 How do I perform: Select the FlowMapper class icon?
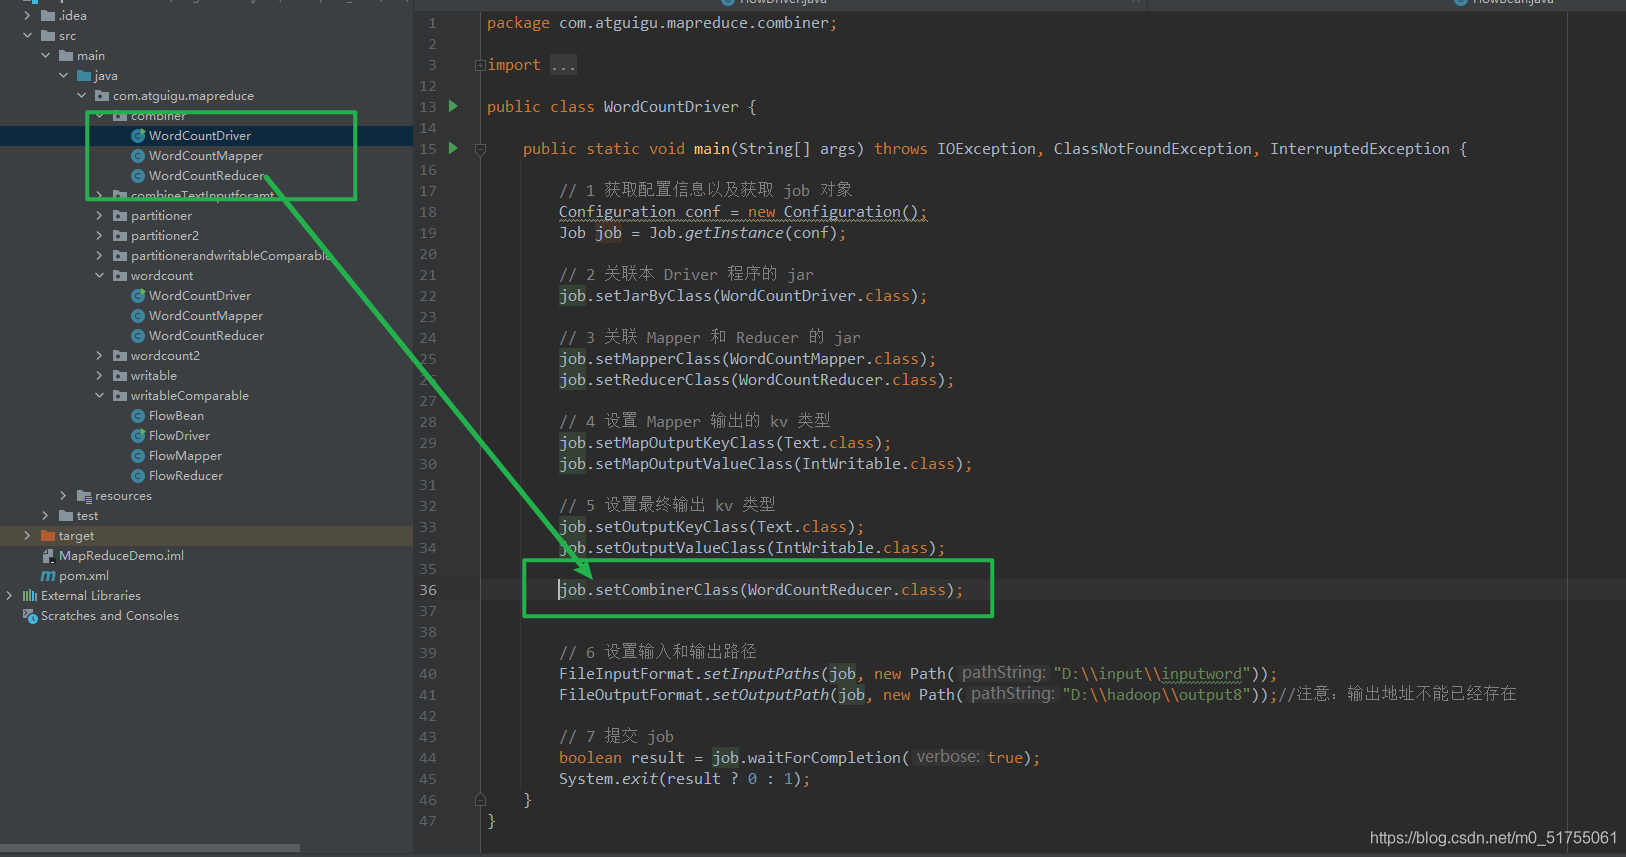pos(138,456)
